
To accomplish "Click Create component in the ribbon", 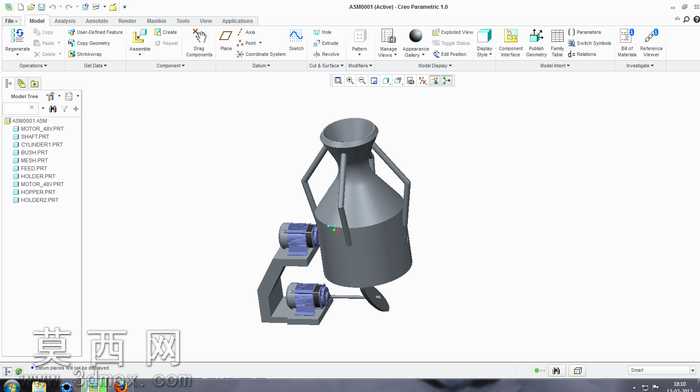I will 166,32.
